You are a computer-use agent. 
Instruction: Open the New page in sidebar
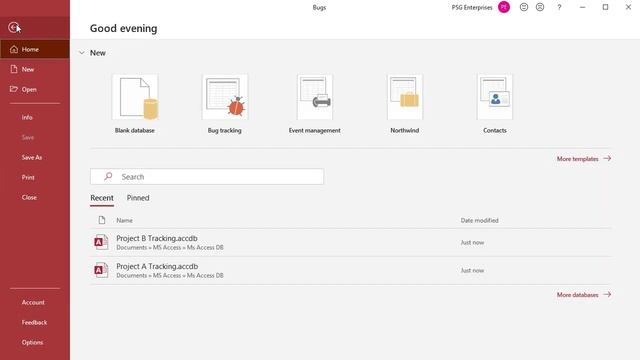[x=35, y=69]
